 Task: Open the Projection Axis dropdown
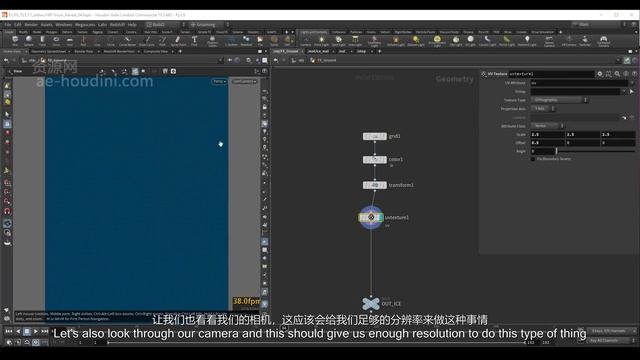pyautogui.click(x=543, y=109)
